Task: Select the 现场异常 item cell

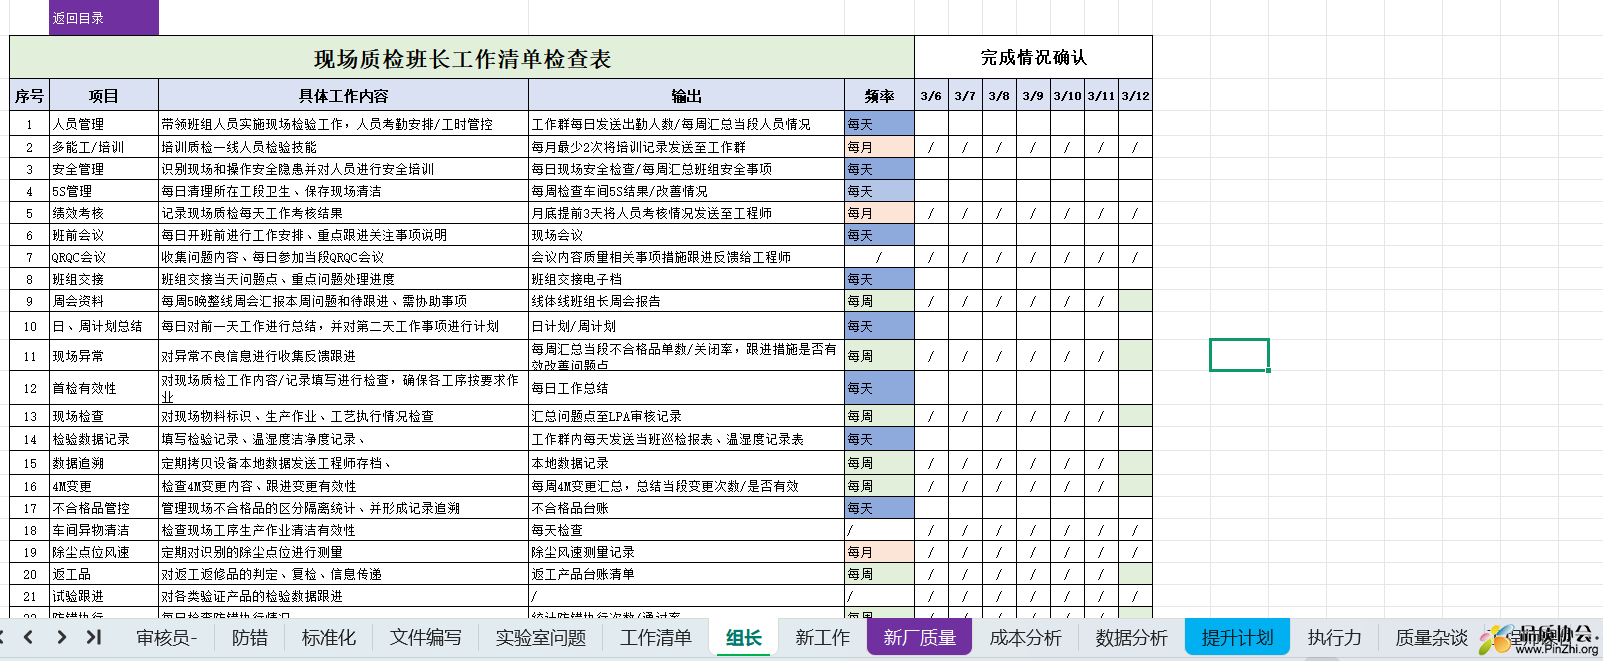Action: click(x=104, y=356)
